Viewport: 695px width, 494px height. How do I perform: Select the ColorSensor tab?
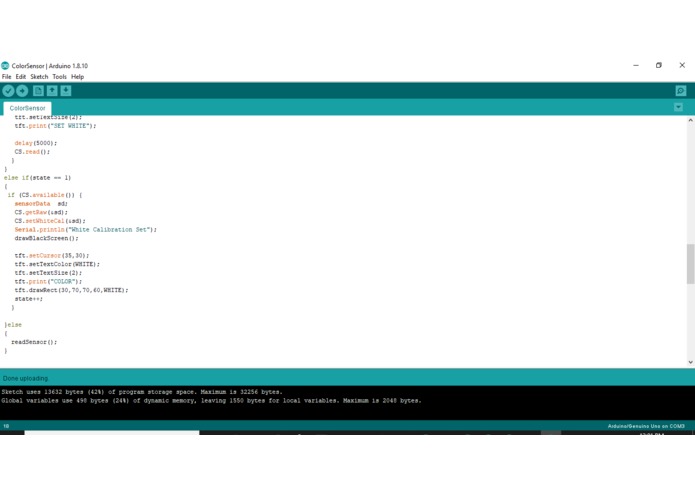point(27,108)
